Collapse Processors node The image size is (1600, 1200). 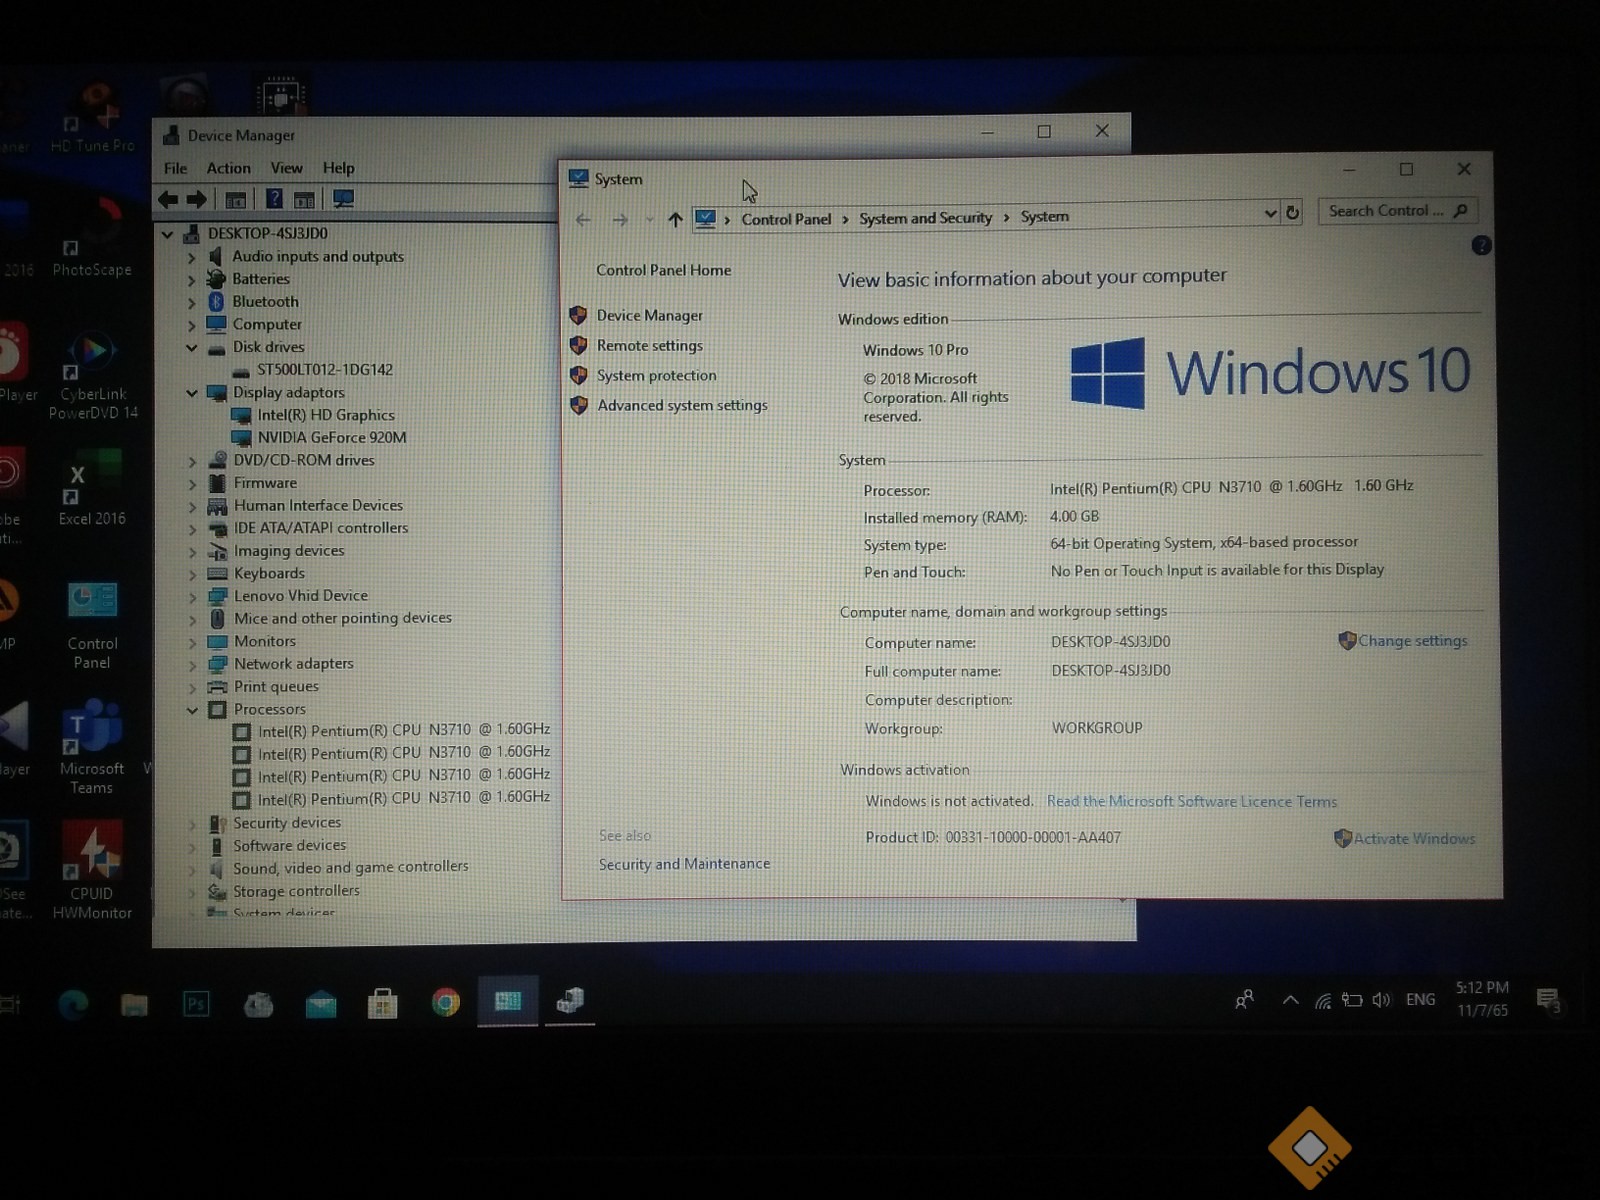[x=192, y=710]
